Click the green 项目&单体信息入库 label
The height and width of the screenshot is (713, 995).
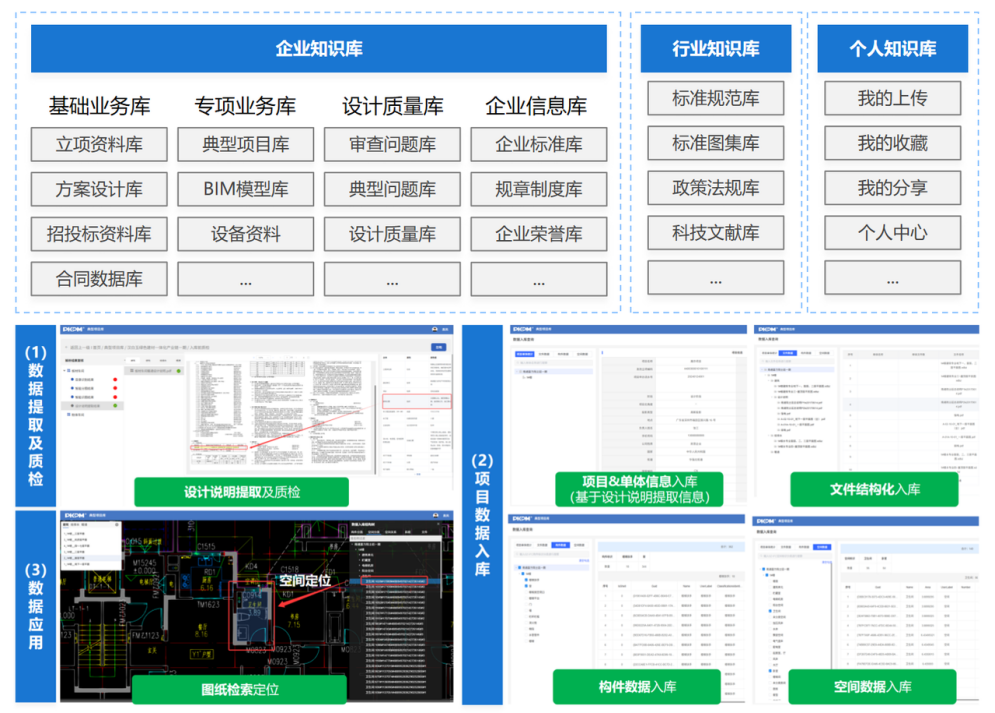click(x=640, y=489)
